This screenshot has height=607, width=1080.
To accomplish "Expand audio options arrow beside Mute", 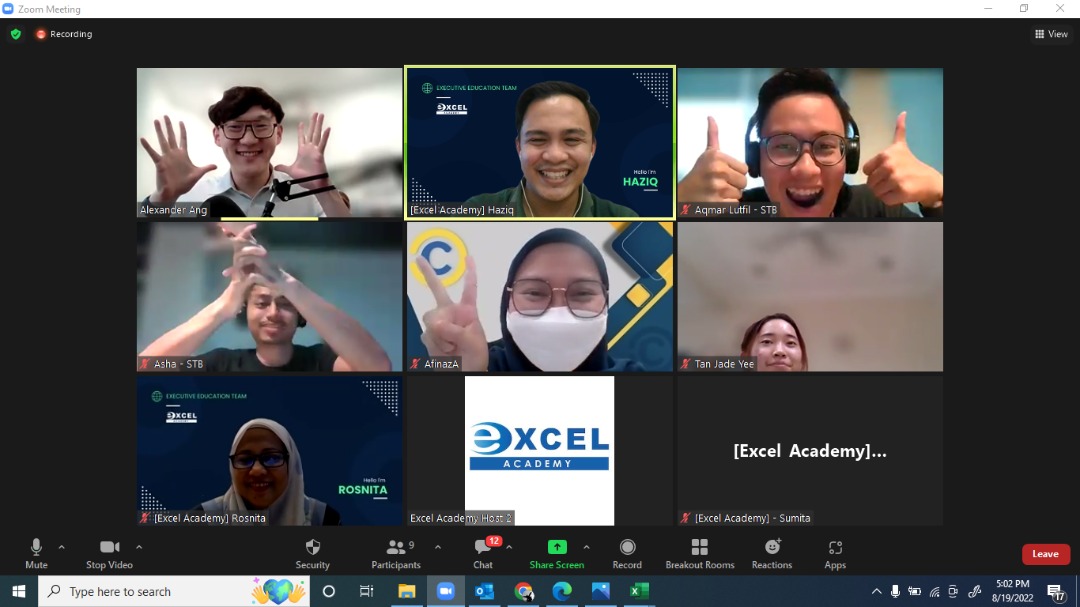I will coord(62,547).
